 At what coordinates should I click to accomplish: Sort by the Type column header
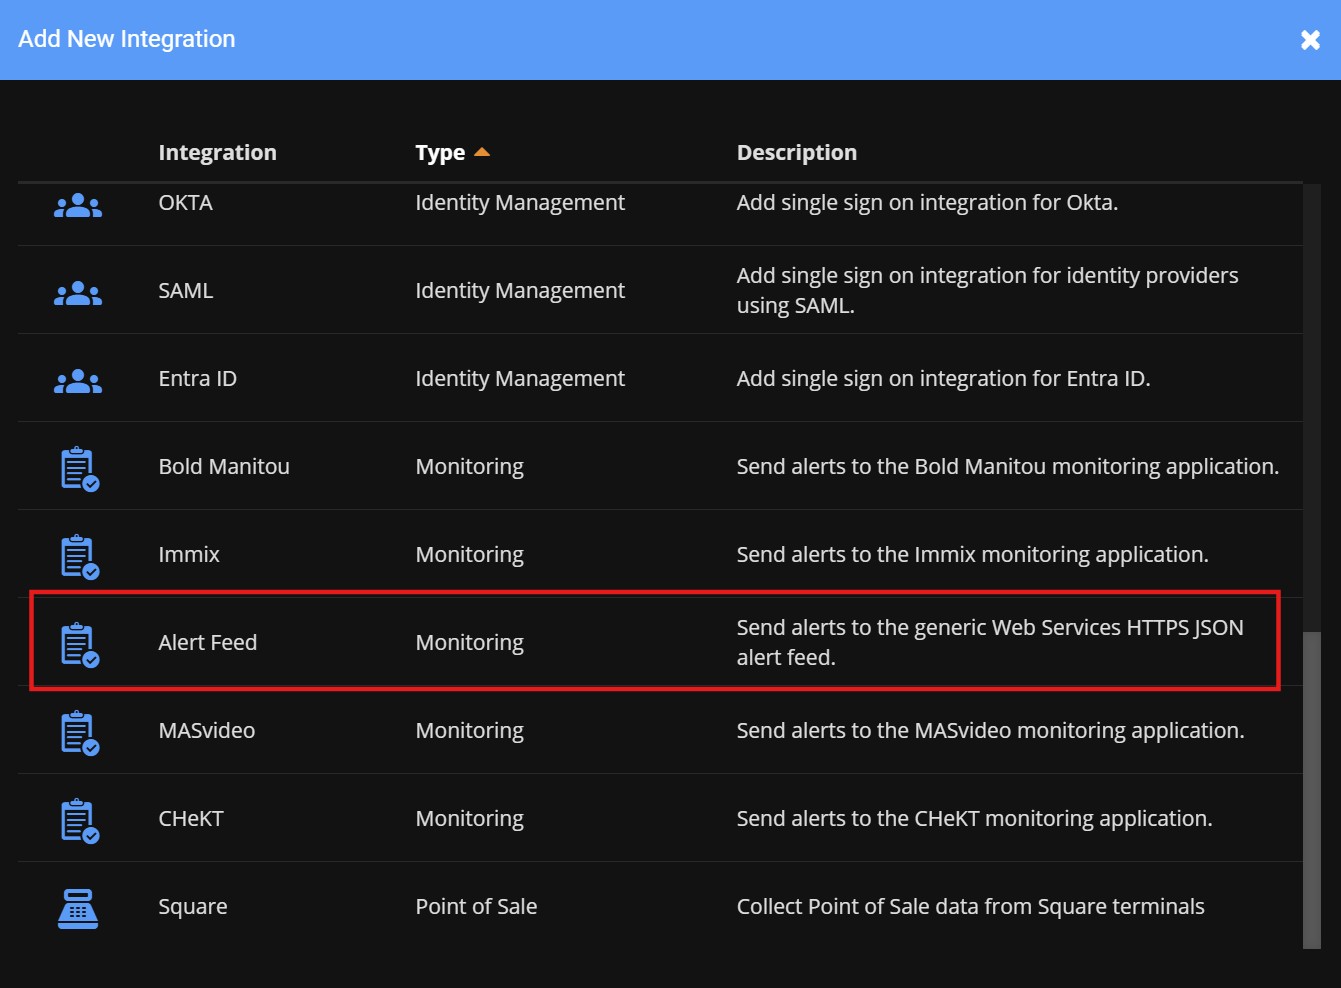coord(440,153)
